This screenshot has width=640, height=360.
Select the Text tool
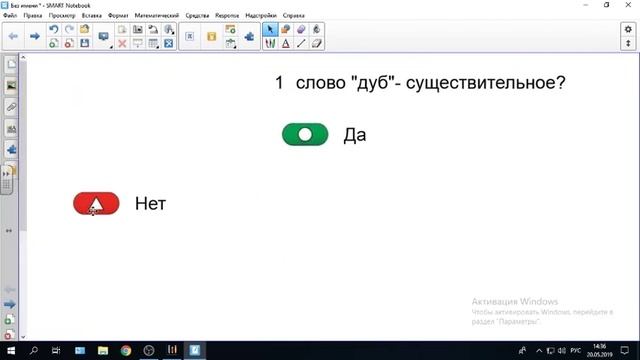pos(285,43)
